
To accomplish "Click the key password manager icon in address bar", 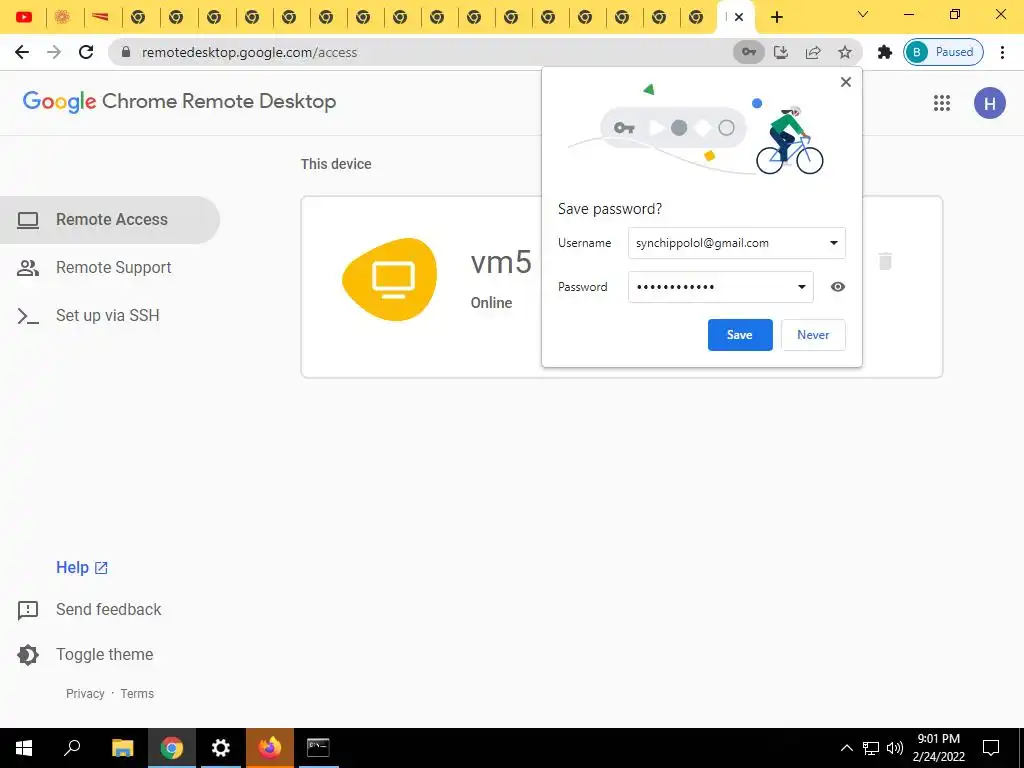I will coord(748,52).
